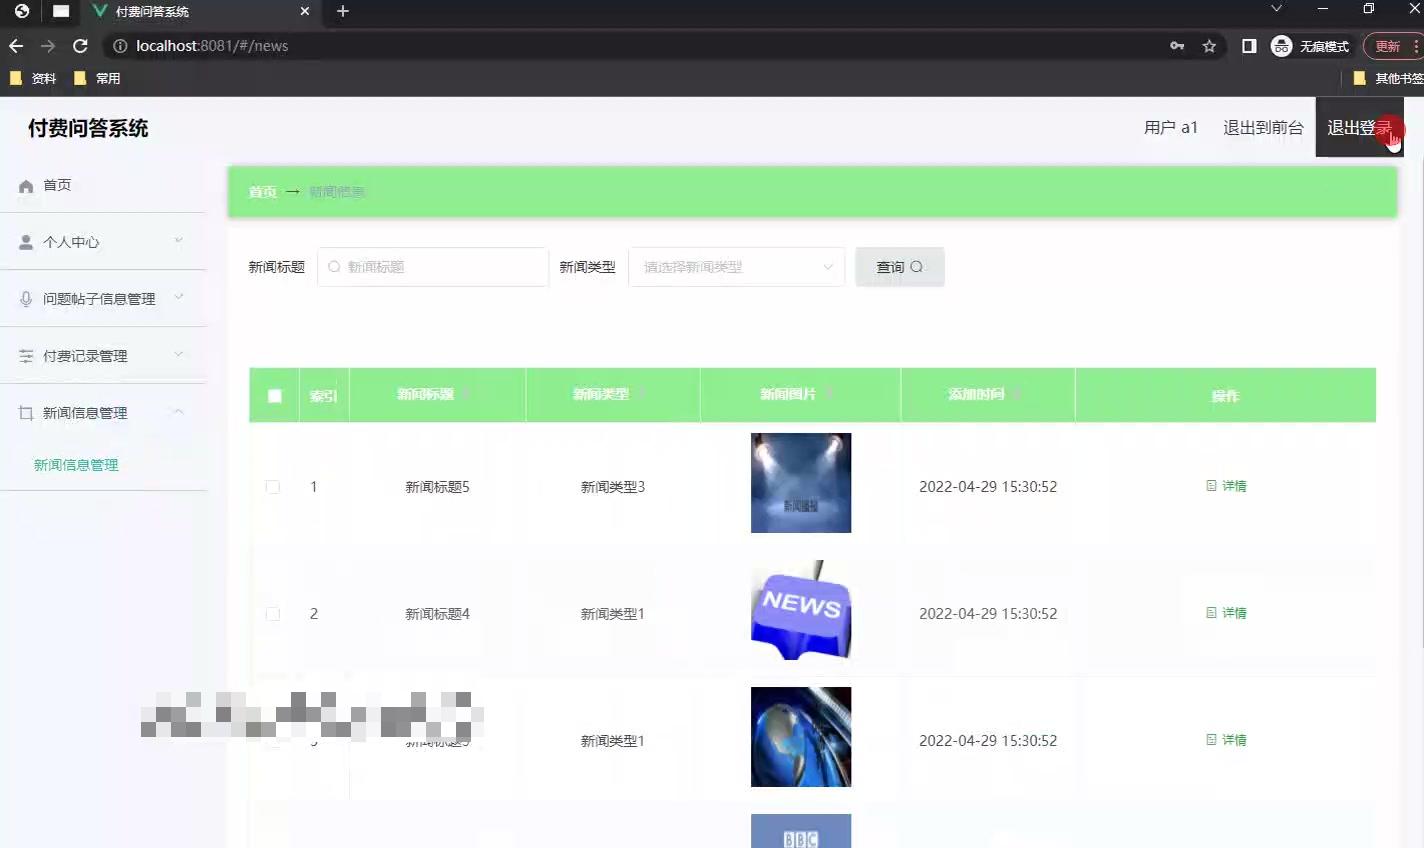Image resolution: width=1424 pixels, height=848 pixels.
Task: Click the incognito 无痕模式 icon
Action: (x=1281, y=46)
